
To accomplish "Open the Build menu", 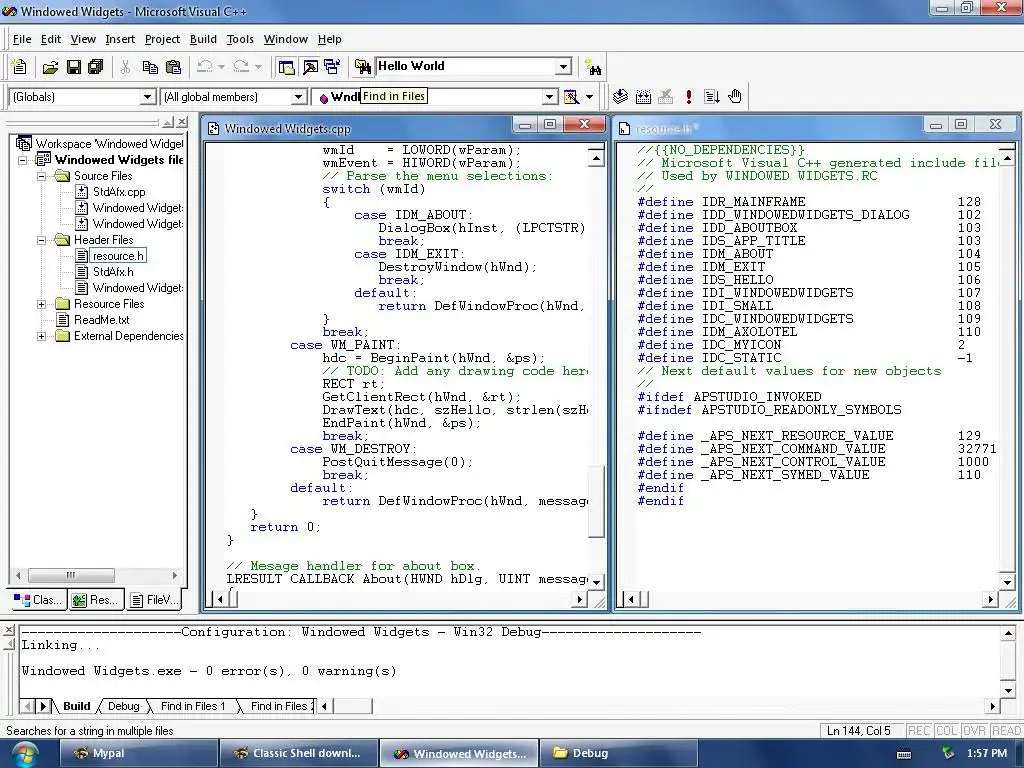I will tap(203, 39).
